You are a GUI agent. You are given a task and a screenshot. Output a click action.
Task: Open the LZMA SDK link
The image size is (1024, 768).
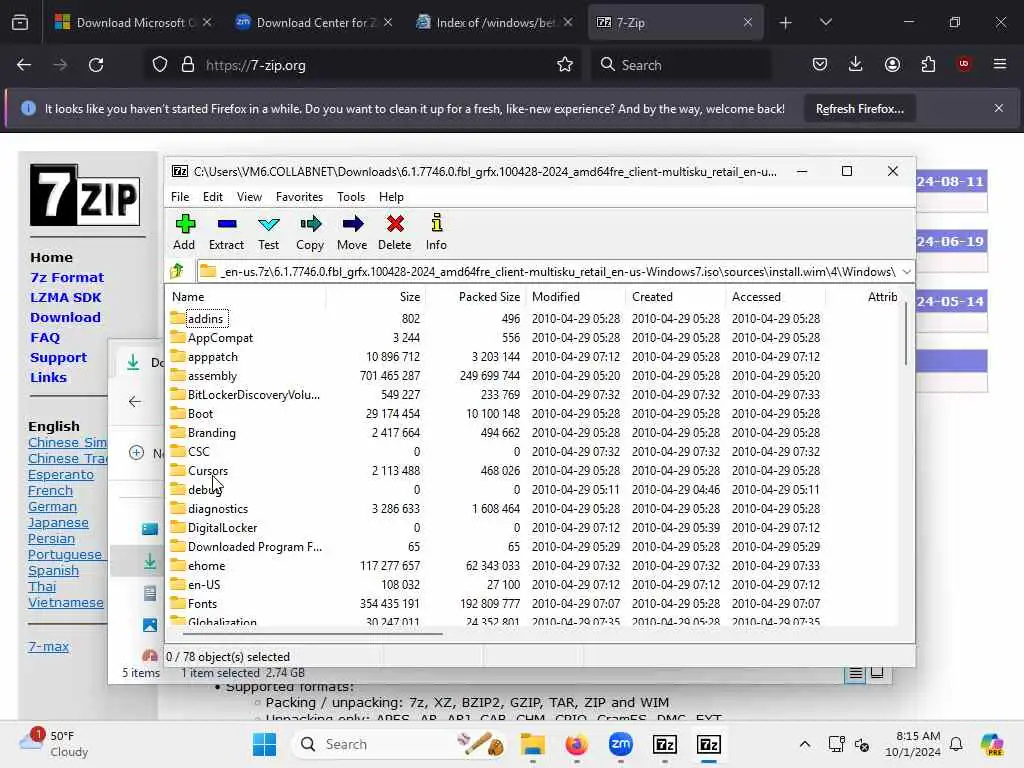pyautogui.click(x=65, y=298)
